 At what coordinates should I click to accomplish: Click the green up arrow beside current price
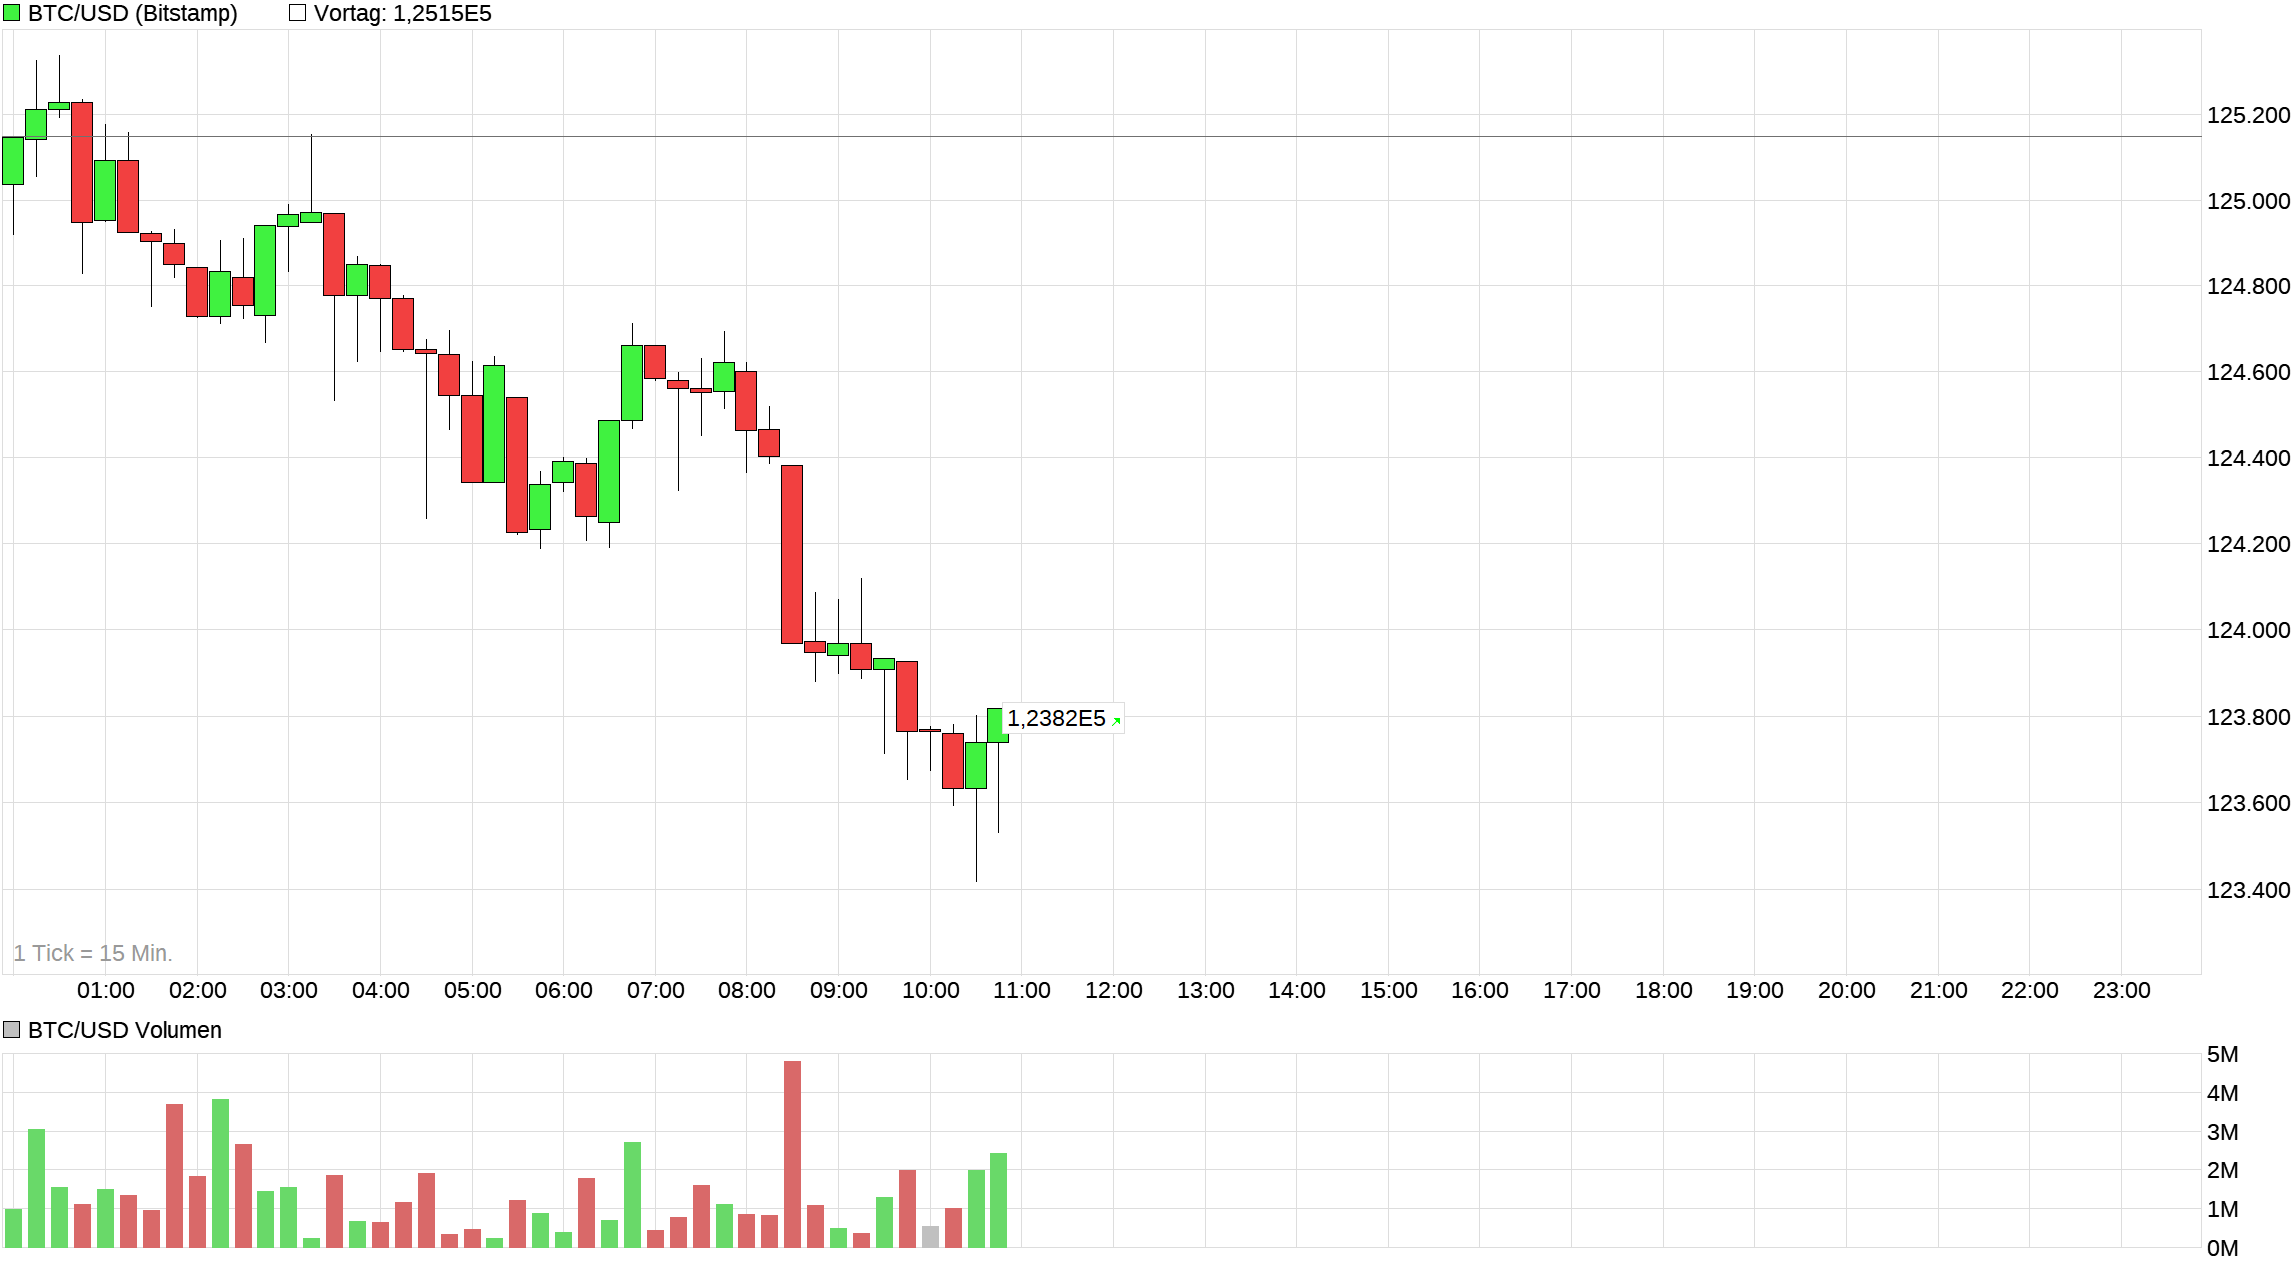(1116, 720)
